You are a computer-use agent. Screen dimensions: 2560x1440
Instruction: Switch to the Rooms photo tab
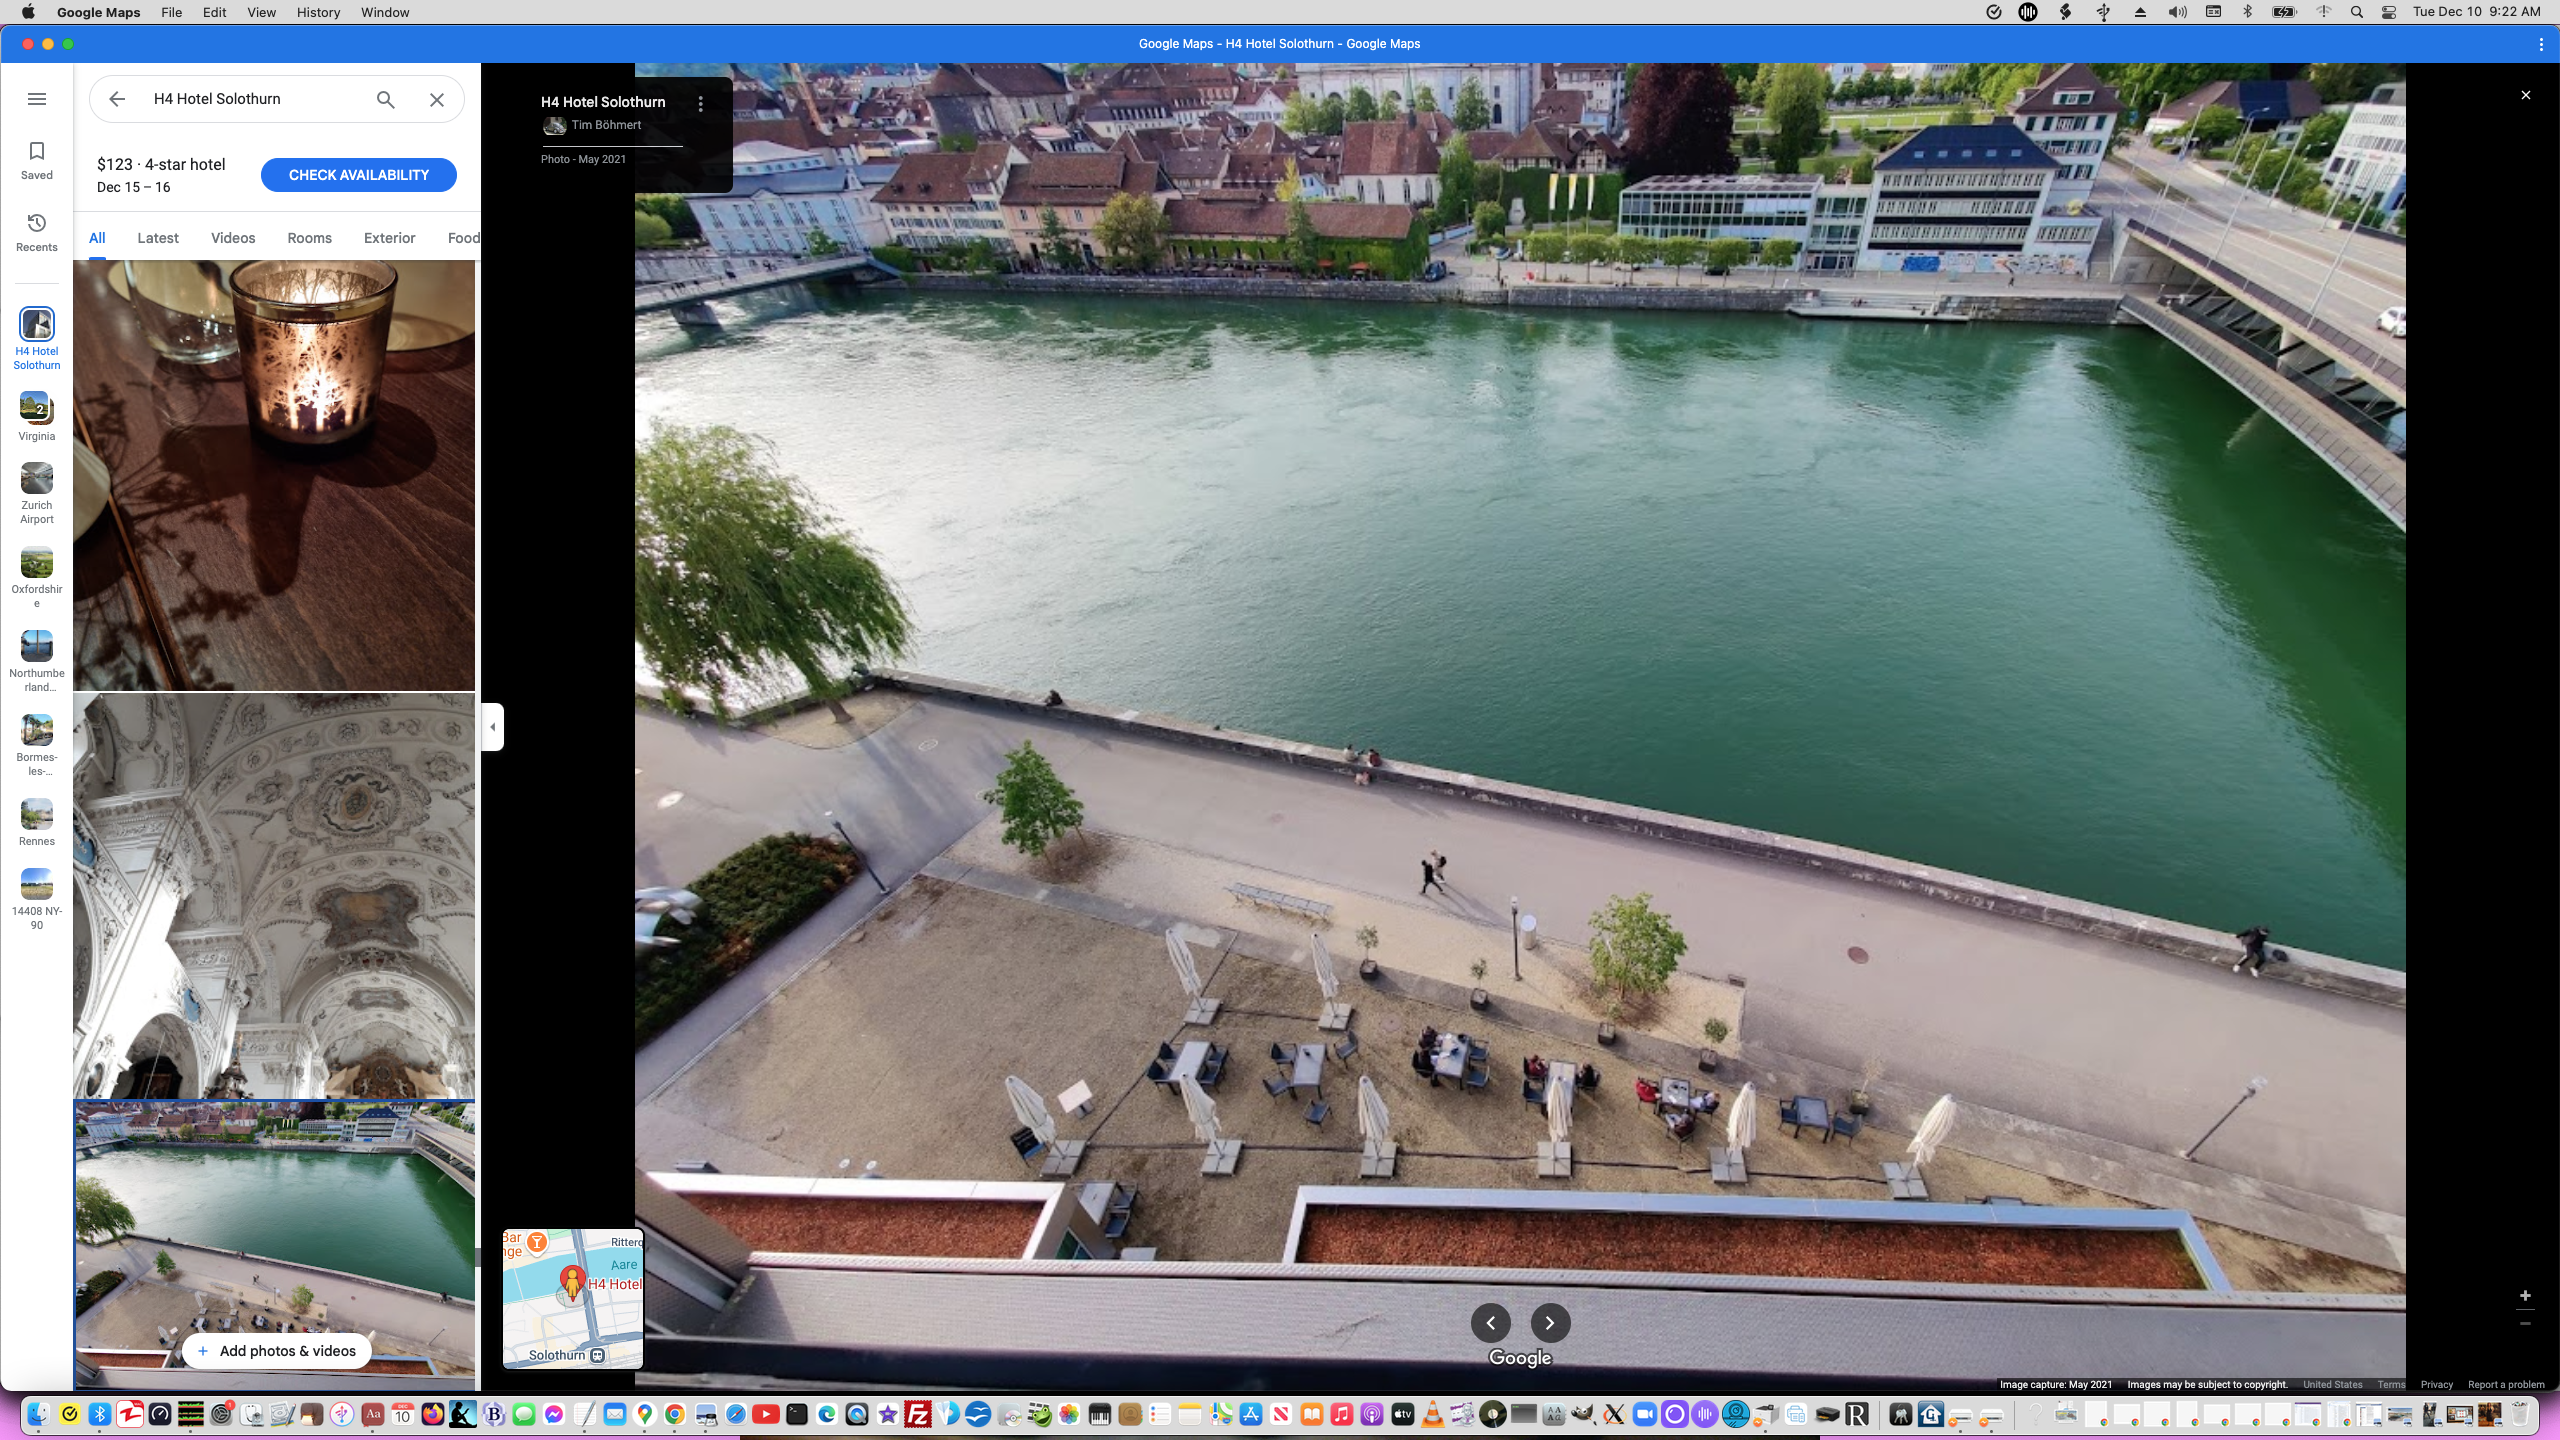tap(309, 238)
